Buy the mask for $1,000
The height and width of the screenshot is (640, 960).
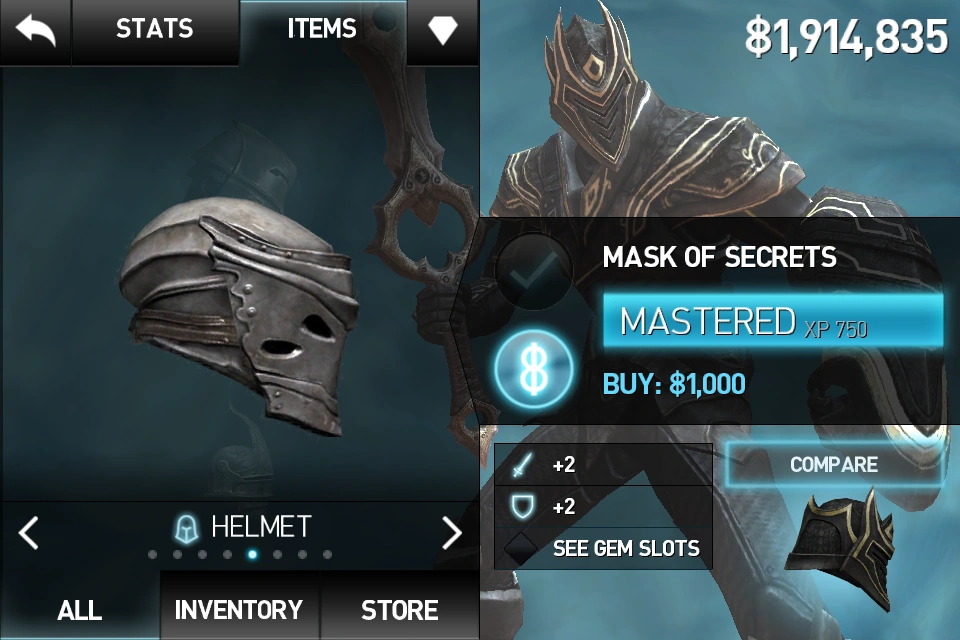[x=674, y=384]
